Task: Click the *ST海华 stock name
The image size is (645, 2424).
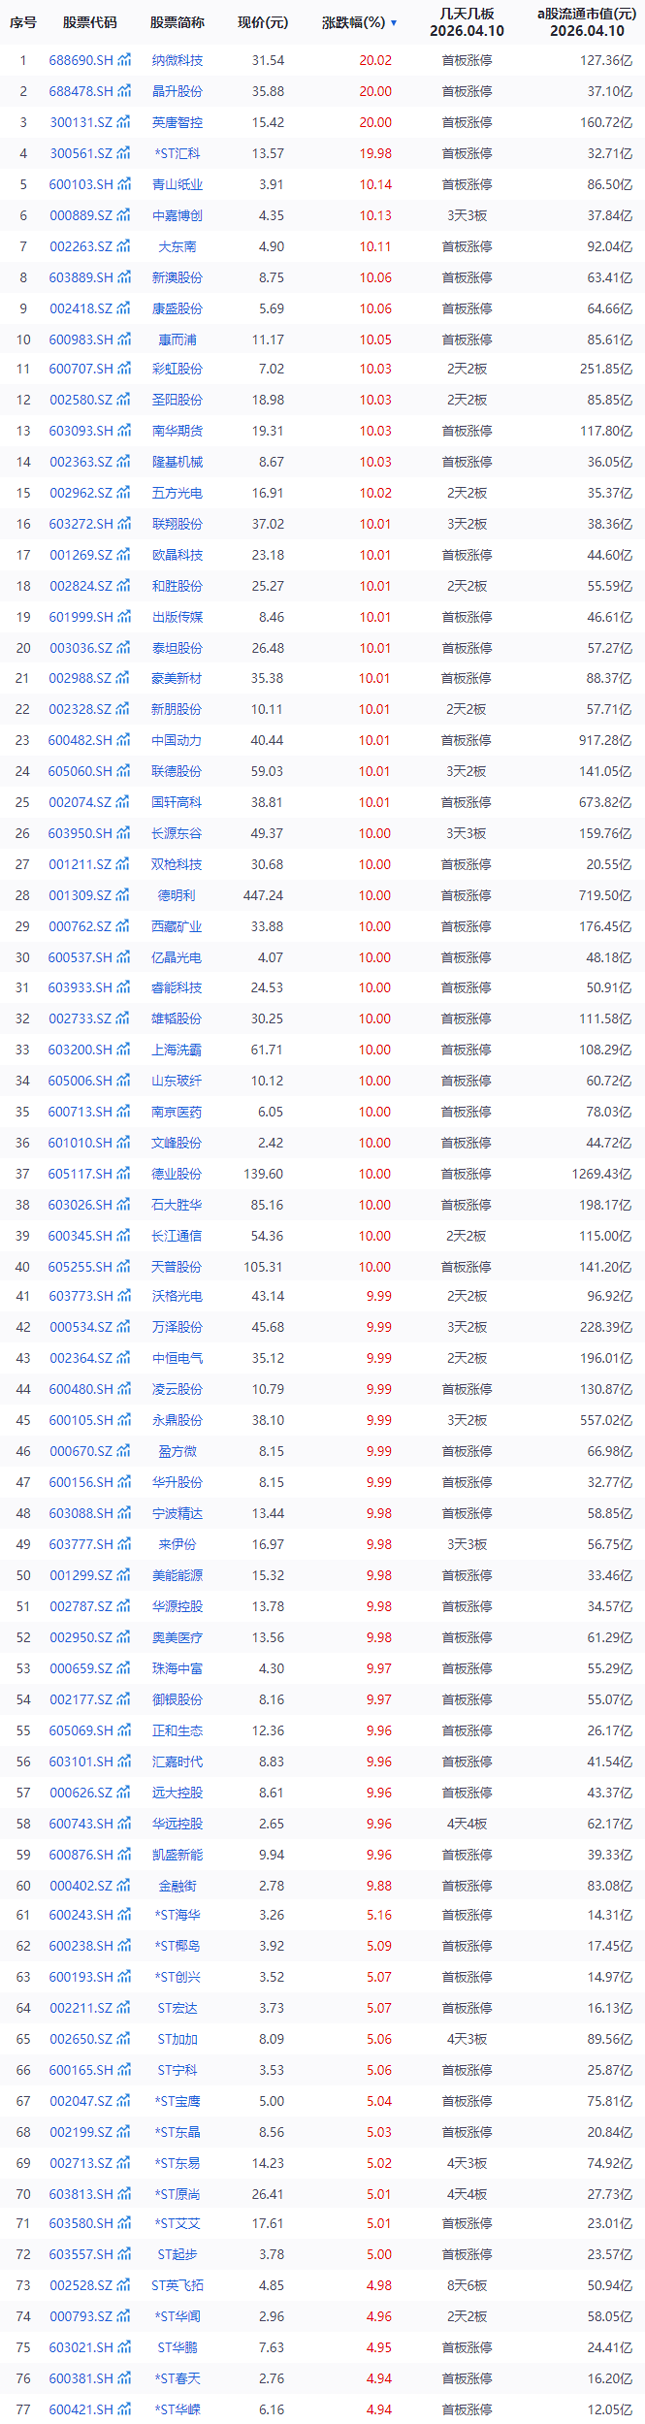Action: pos(177,1915)
